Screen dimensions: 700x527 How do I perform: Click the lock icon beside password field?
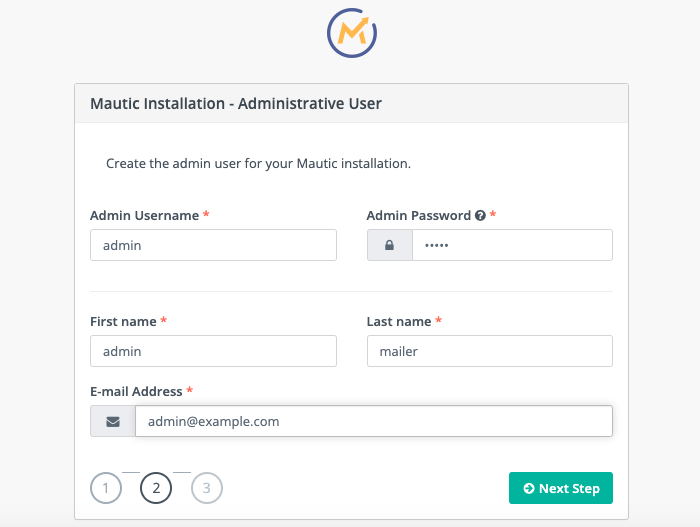point(389,245)
